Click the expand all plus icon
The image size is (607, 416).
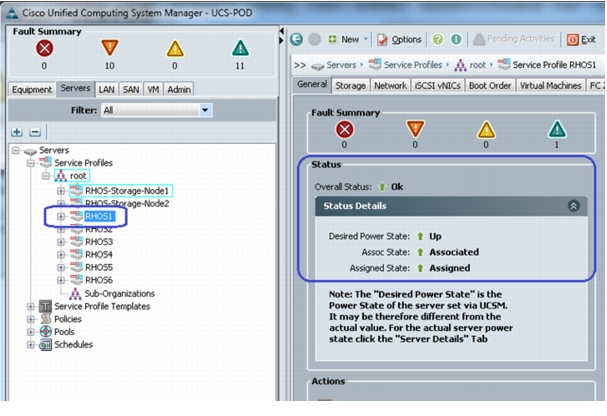[17, 132]
